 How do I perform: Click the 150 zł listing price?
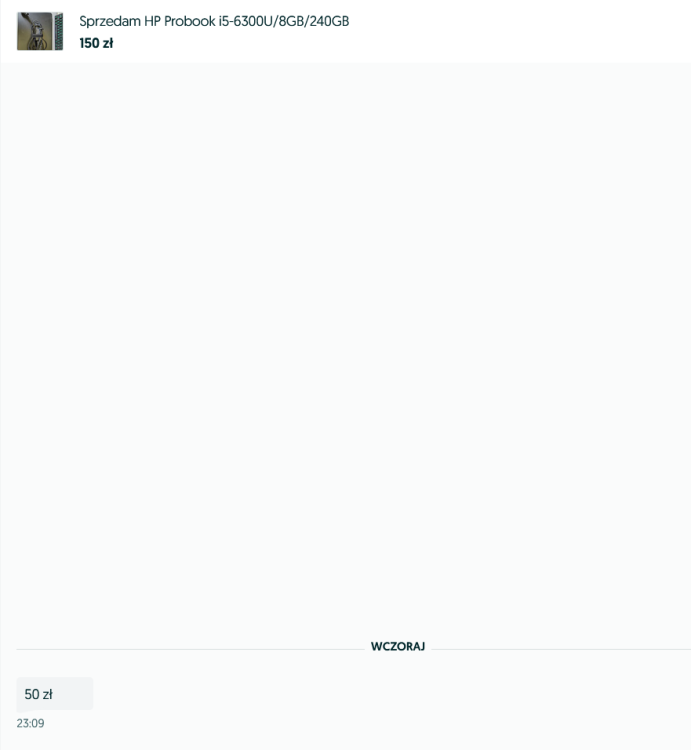[96, 43]
